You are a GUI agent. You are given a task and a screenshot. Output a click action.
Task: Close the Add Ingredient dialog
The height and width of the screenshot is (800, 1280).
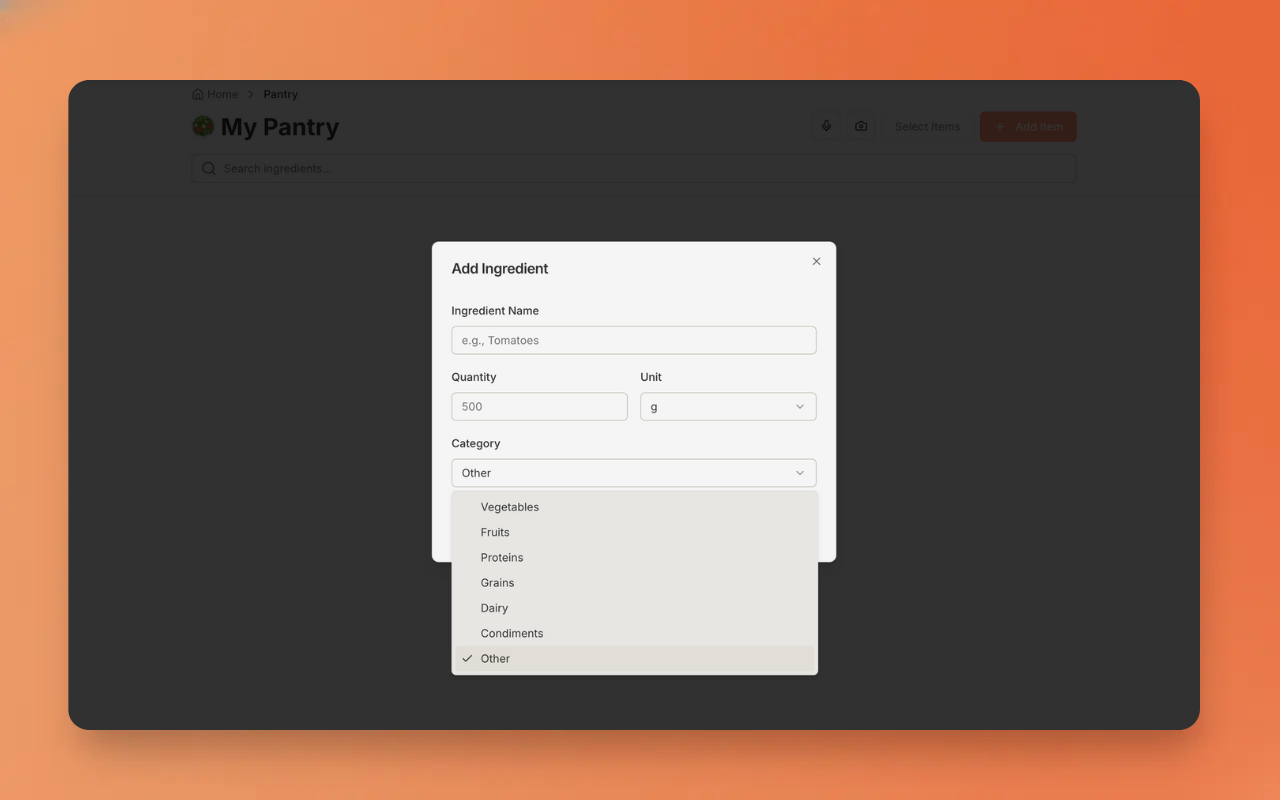pyautogui.click(x=816, y=261)
